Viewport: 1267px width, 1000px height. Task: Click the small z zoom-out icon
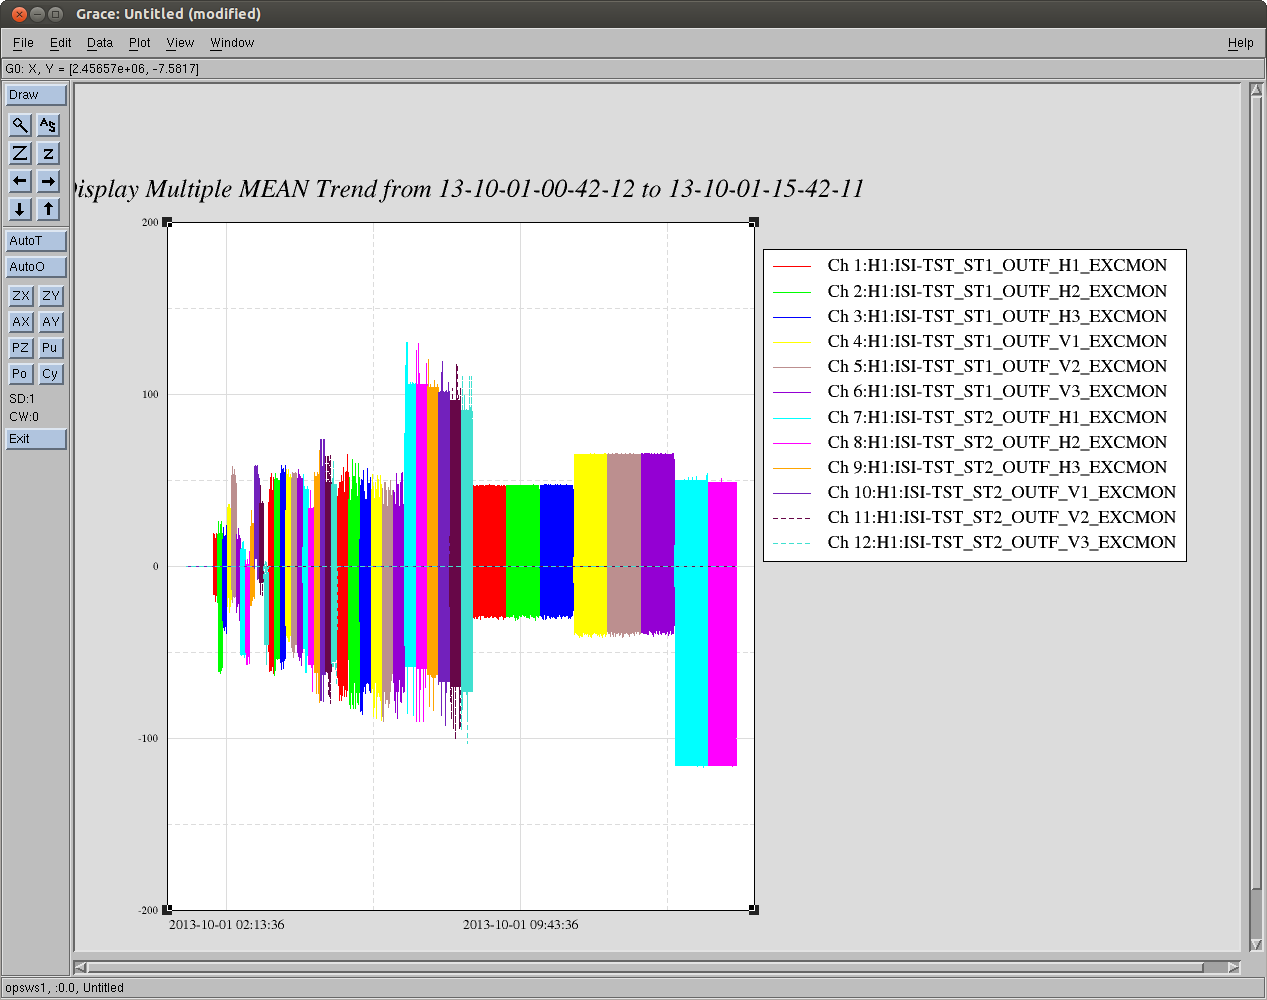[x=48, y=153]
